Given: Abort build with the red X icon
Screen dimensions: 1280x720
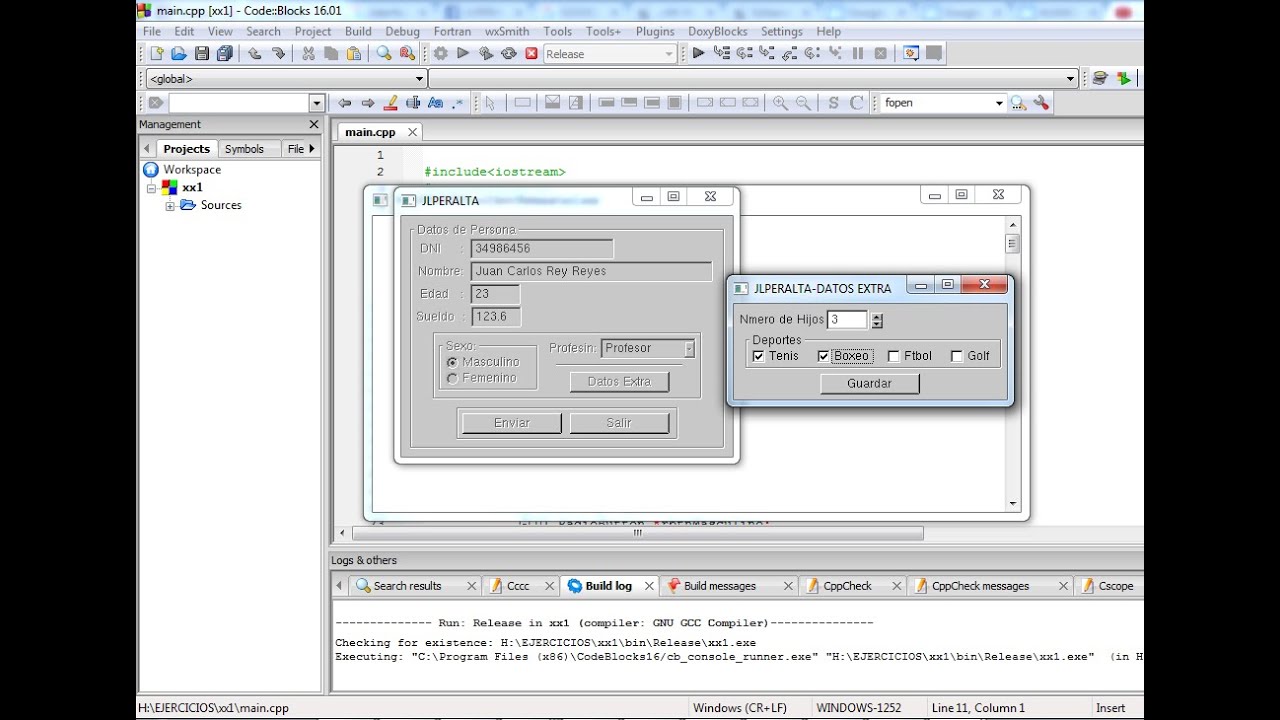Looking at the screenshot, I should [531, 54].
